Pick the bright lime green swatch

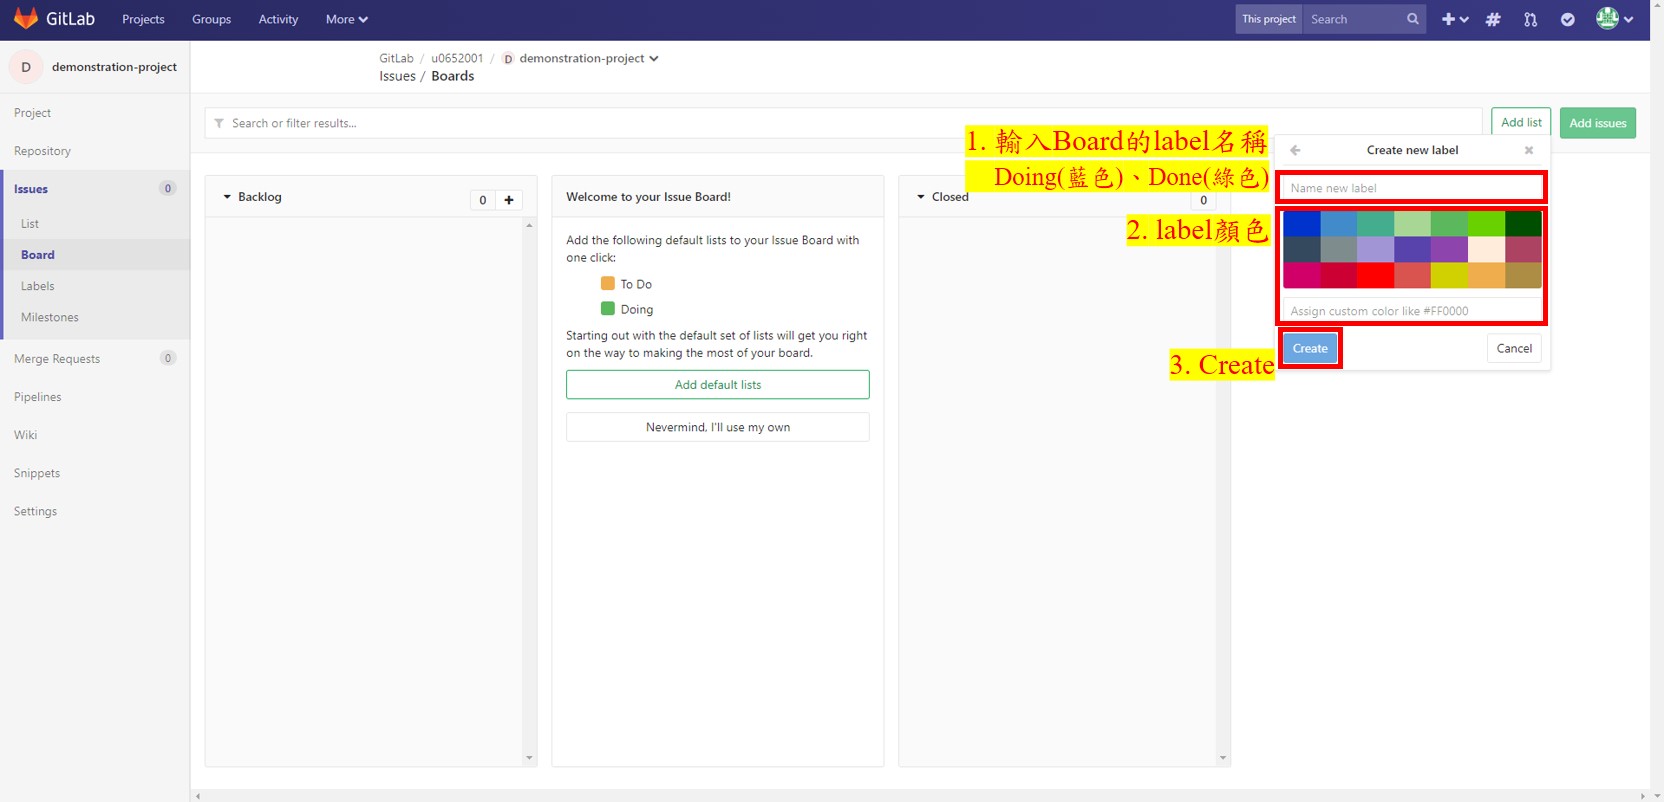pyautogui.click(x=1486, y=223)
